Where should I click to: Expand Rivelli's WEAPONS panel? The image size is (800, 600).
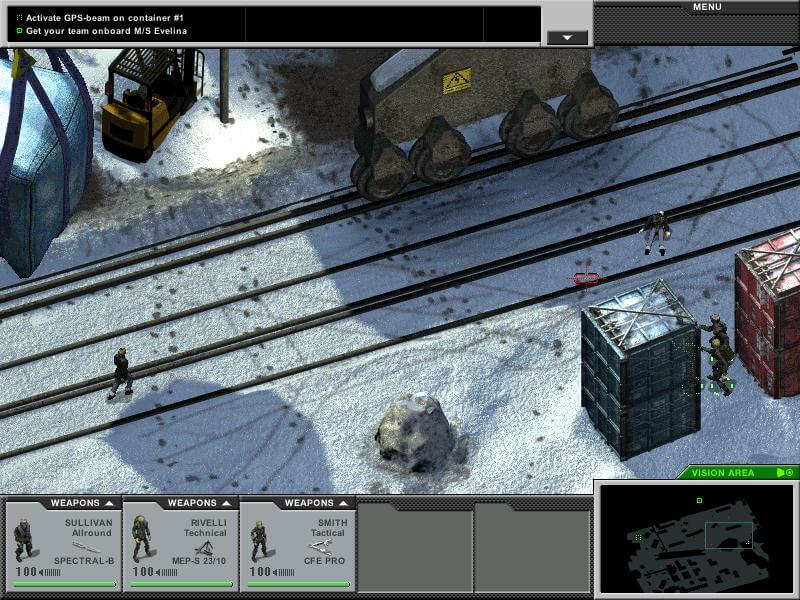click(198, 503)
